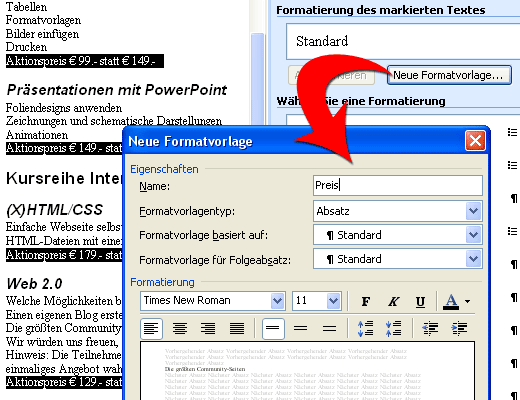Toggle italic (K) formatting button
Viewport: 520px width, 400px height.
pyautogui.click(x=393, y=301)
